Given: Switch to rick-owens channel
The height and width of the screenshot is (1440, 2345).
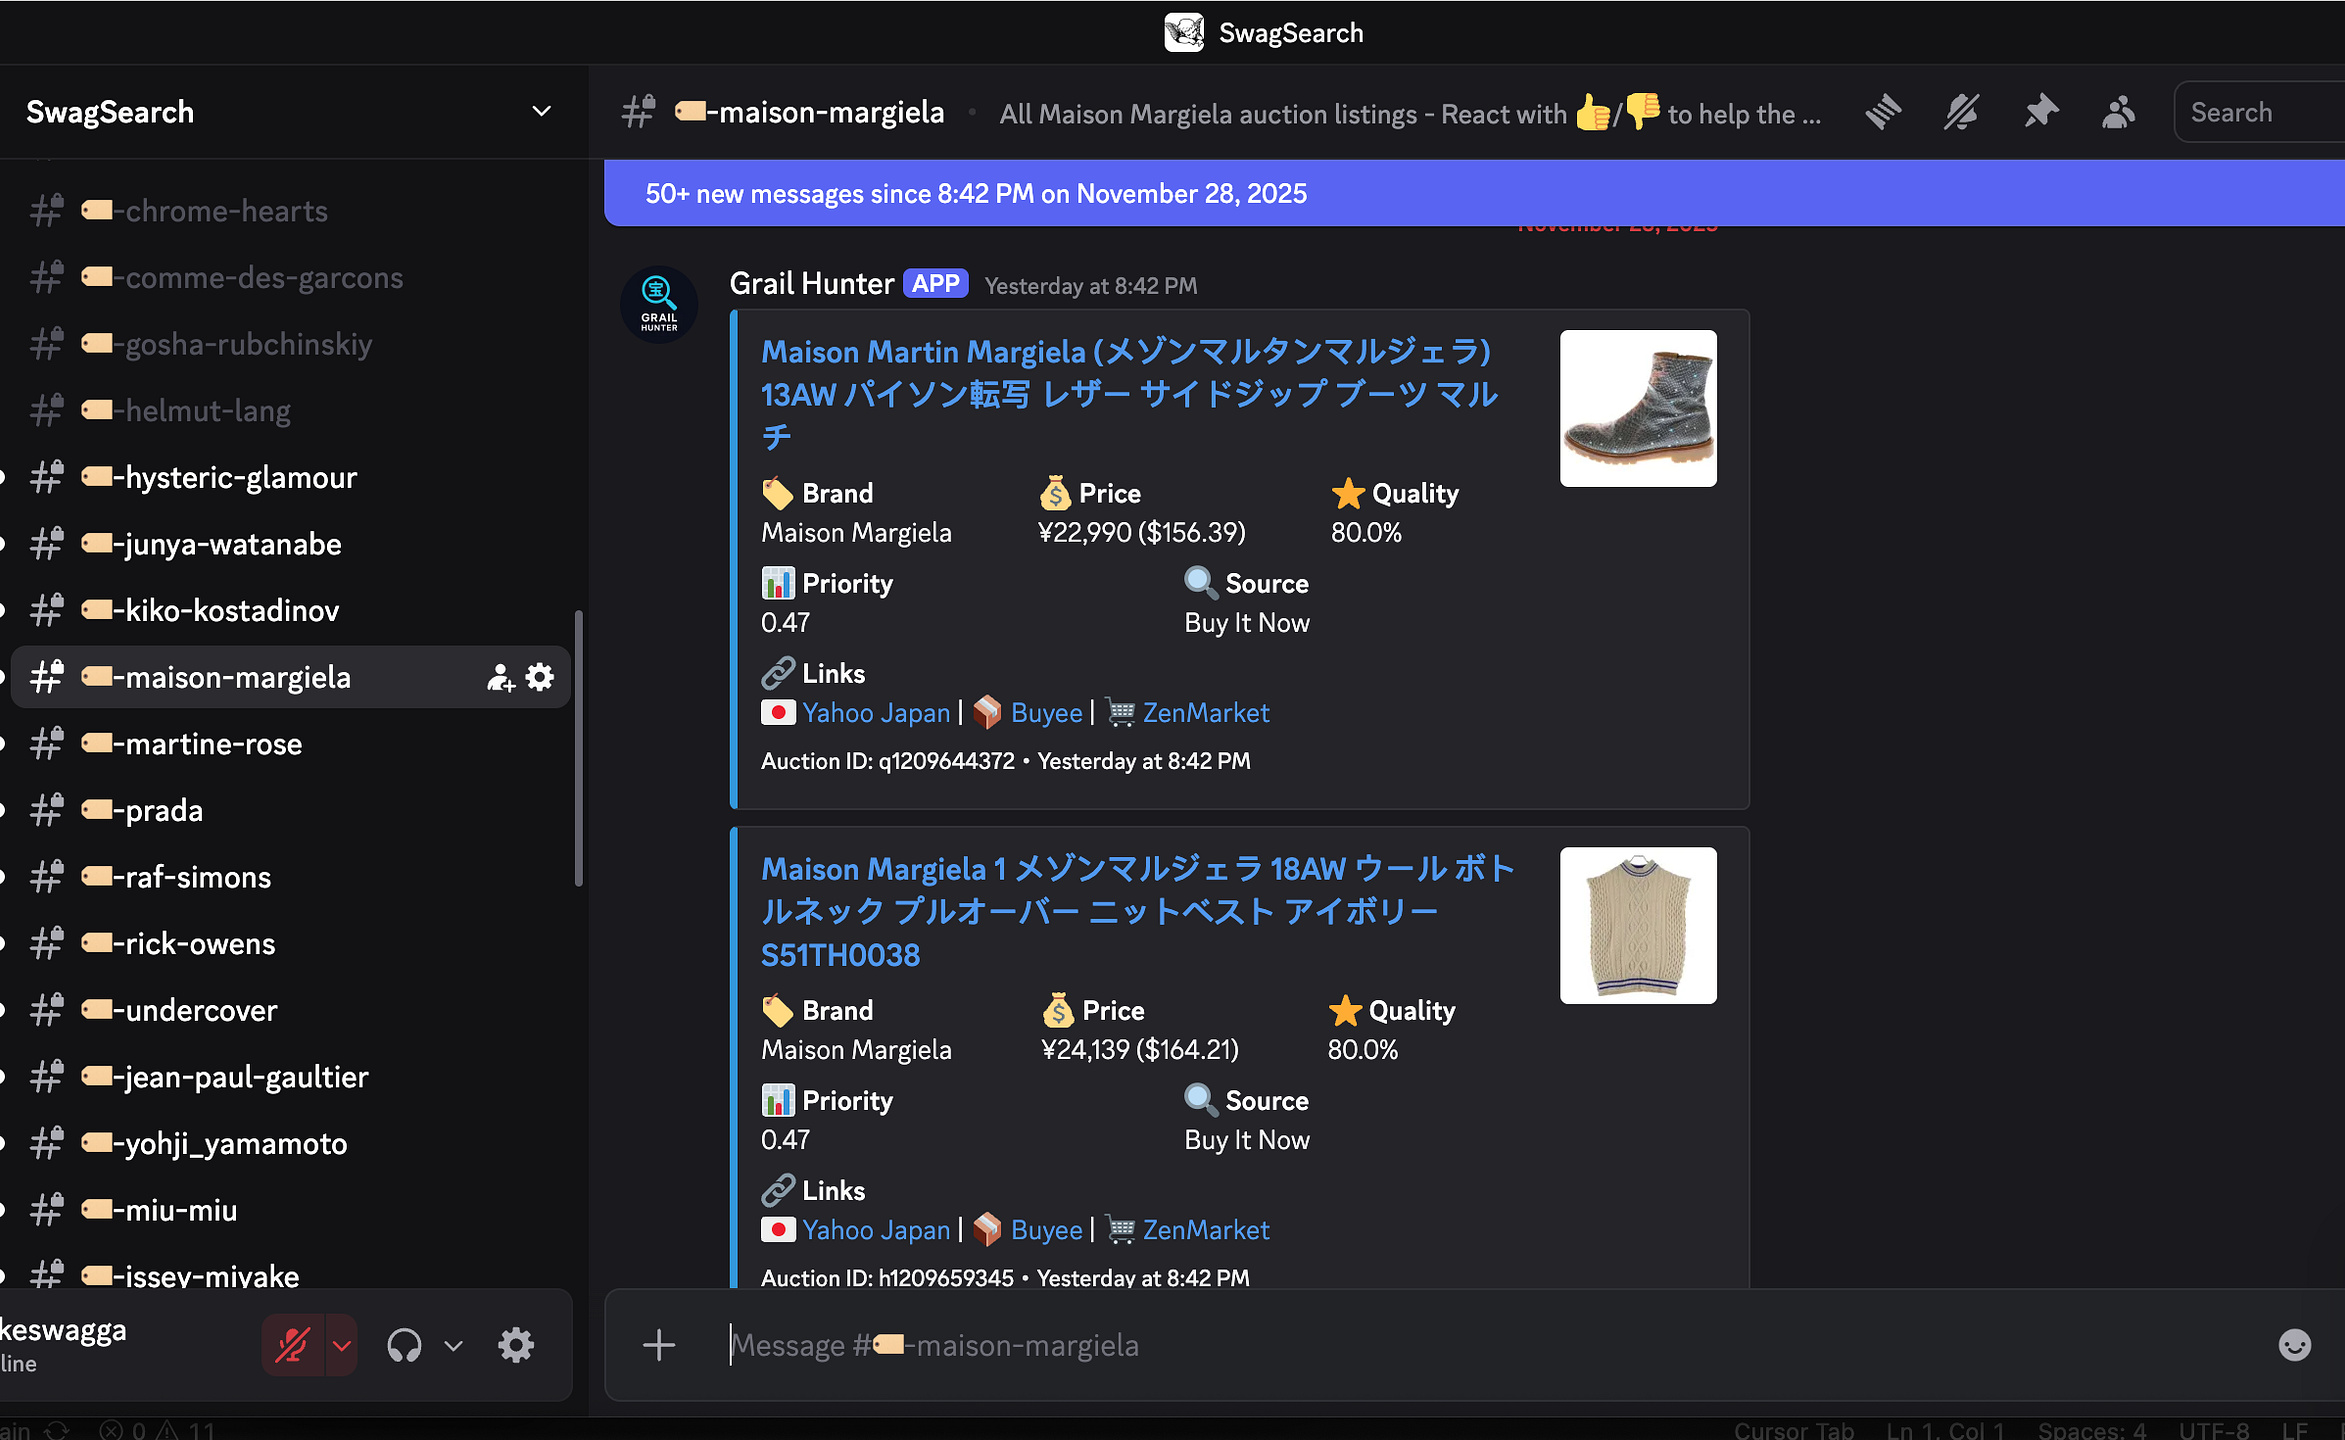Looking at the screenshot, I should tap(290, 943).
